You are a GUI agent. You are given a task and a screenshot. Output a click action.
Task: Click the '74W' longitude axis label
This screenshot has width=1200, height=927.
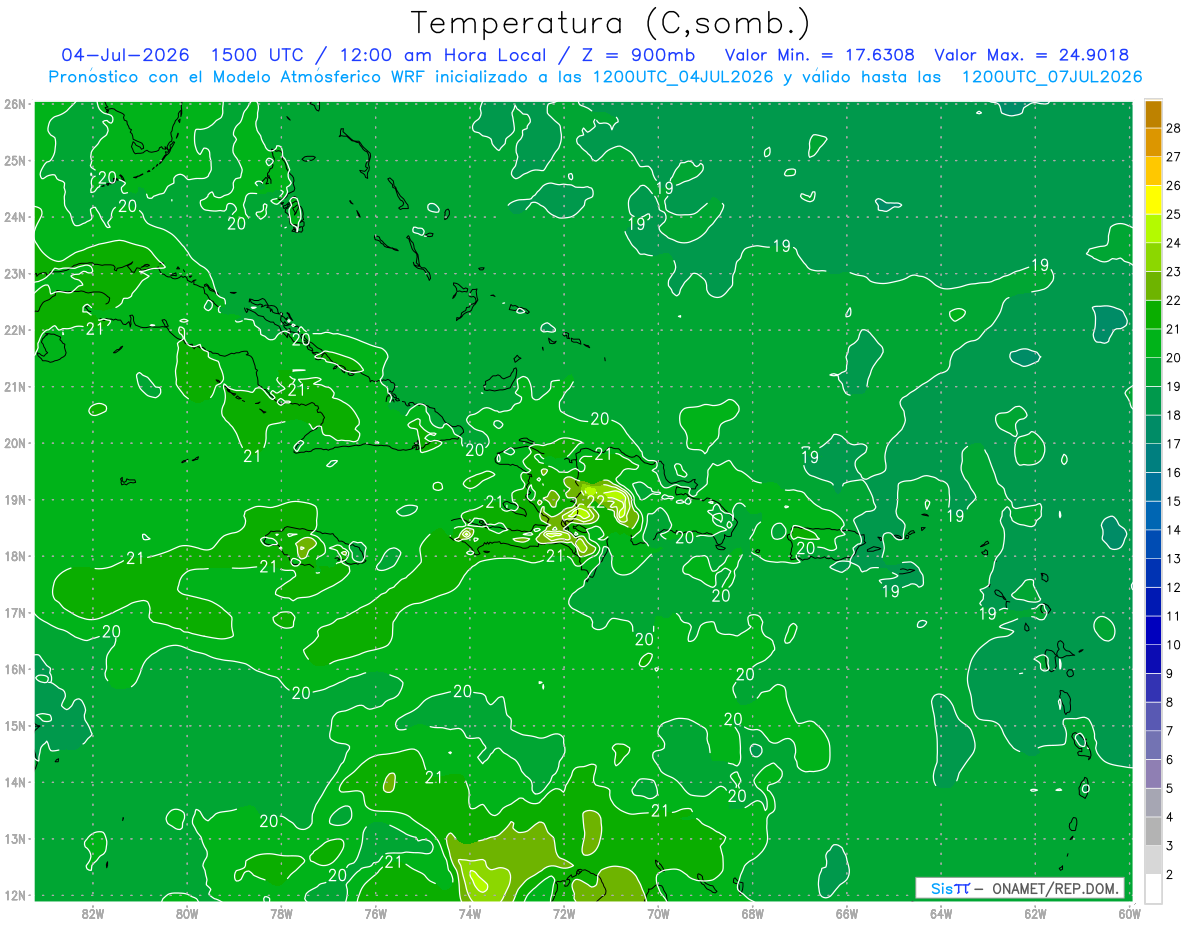click(x=470, y=913)
